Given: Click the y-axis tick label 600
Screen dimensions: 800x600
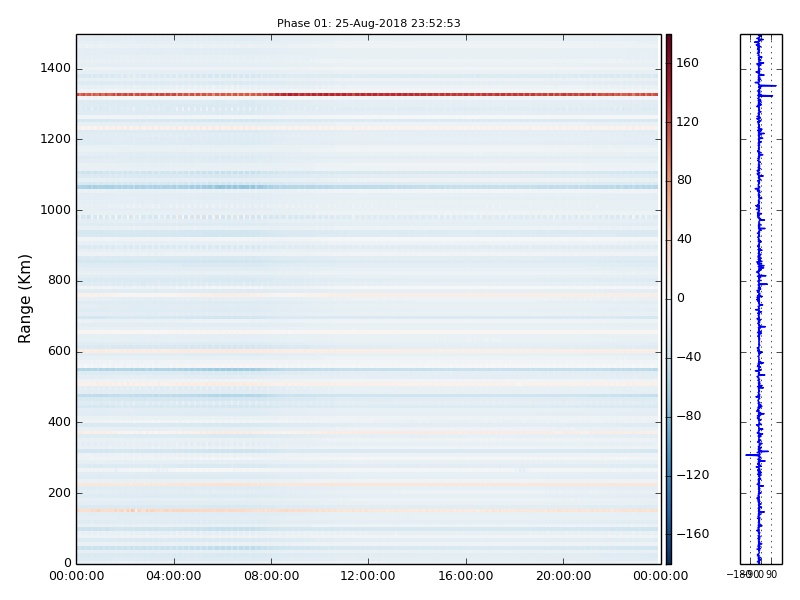Looking at the screenshot, I should click(x=59, y=351).
